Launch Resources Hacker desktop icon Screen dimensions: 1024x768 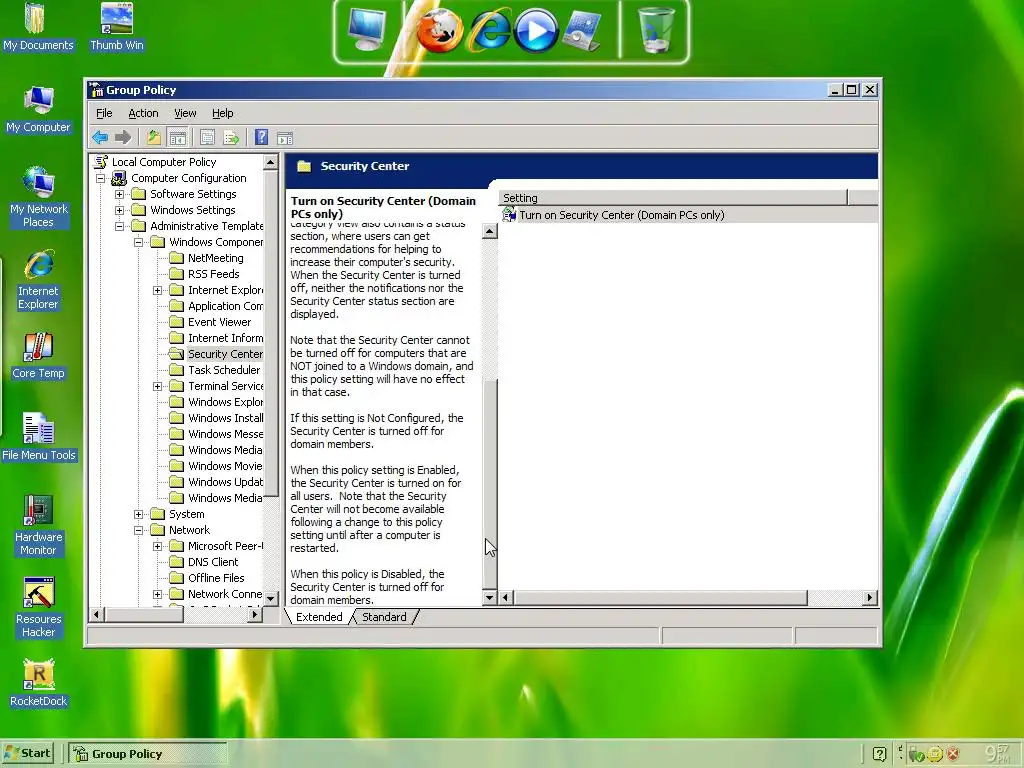[x=39, y=608]
